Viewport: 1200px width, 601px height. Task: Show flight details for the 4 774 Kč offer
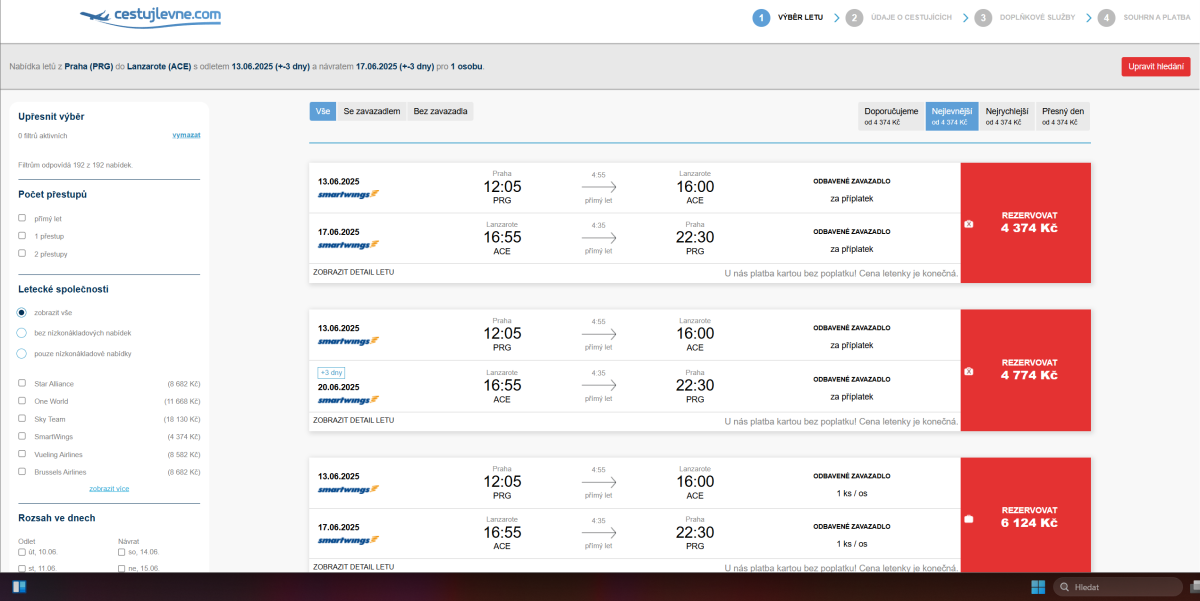pos(353,420)
